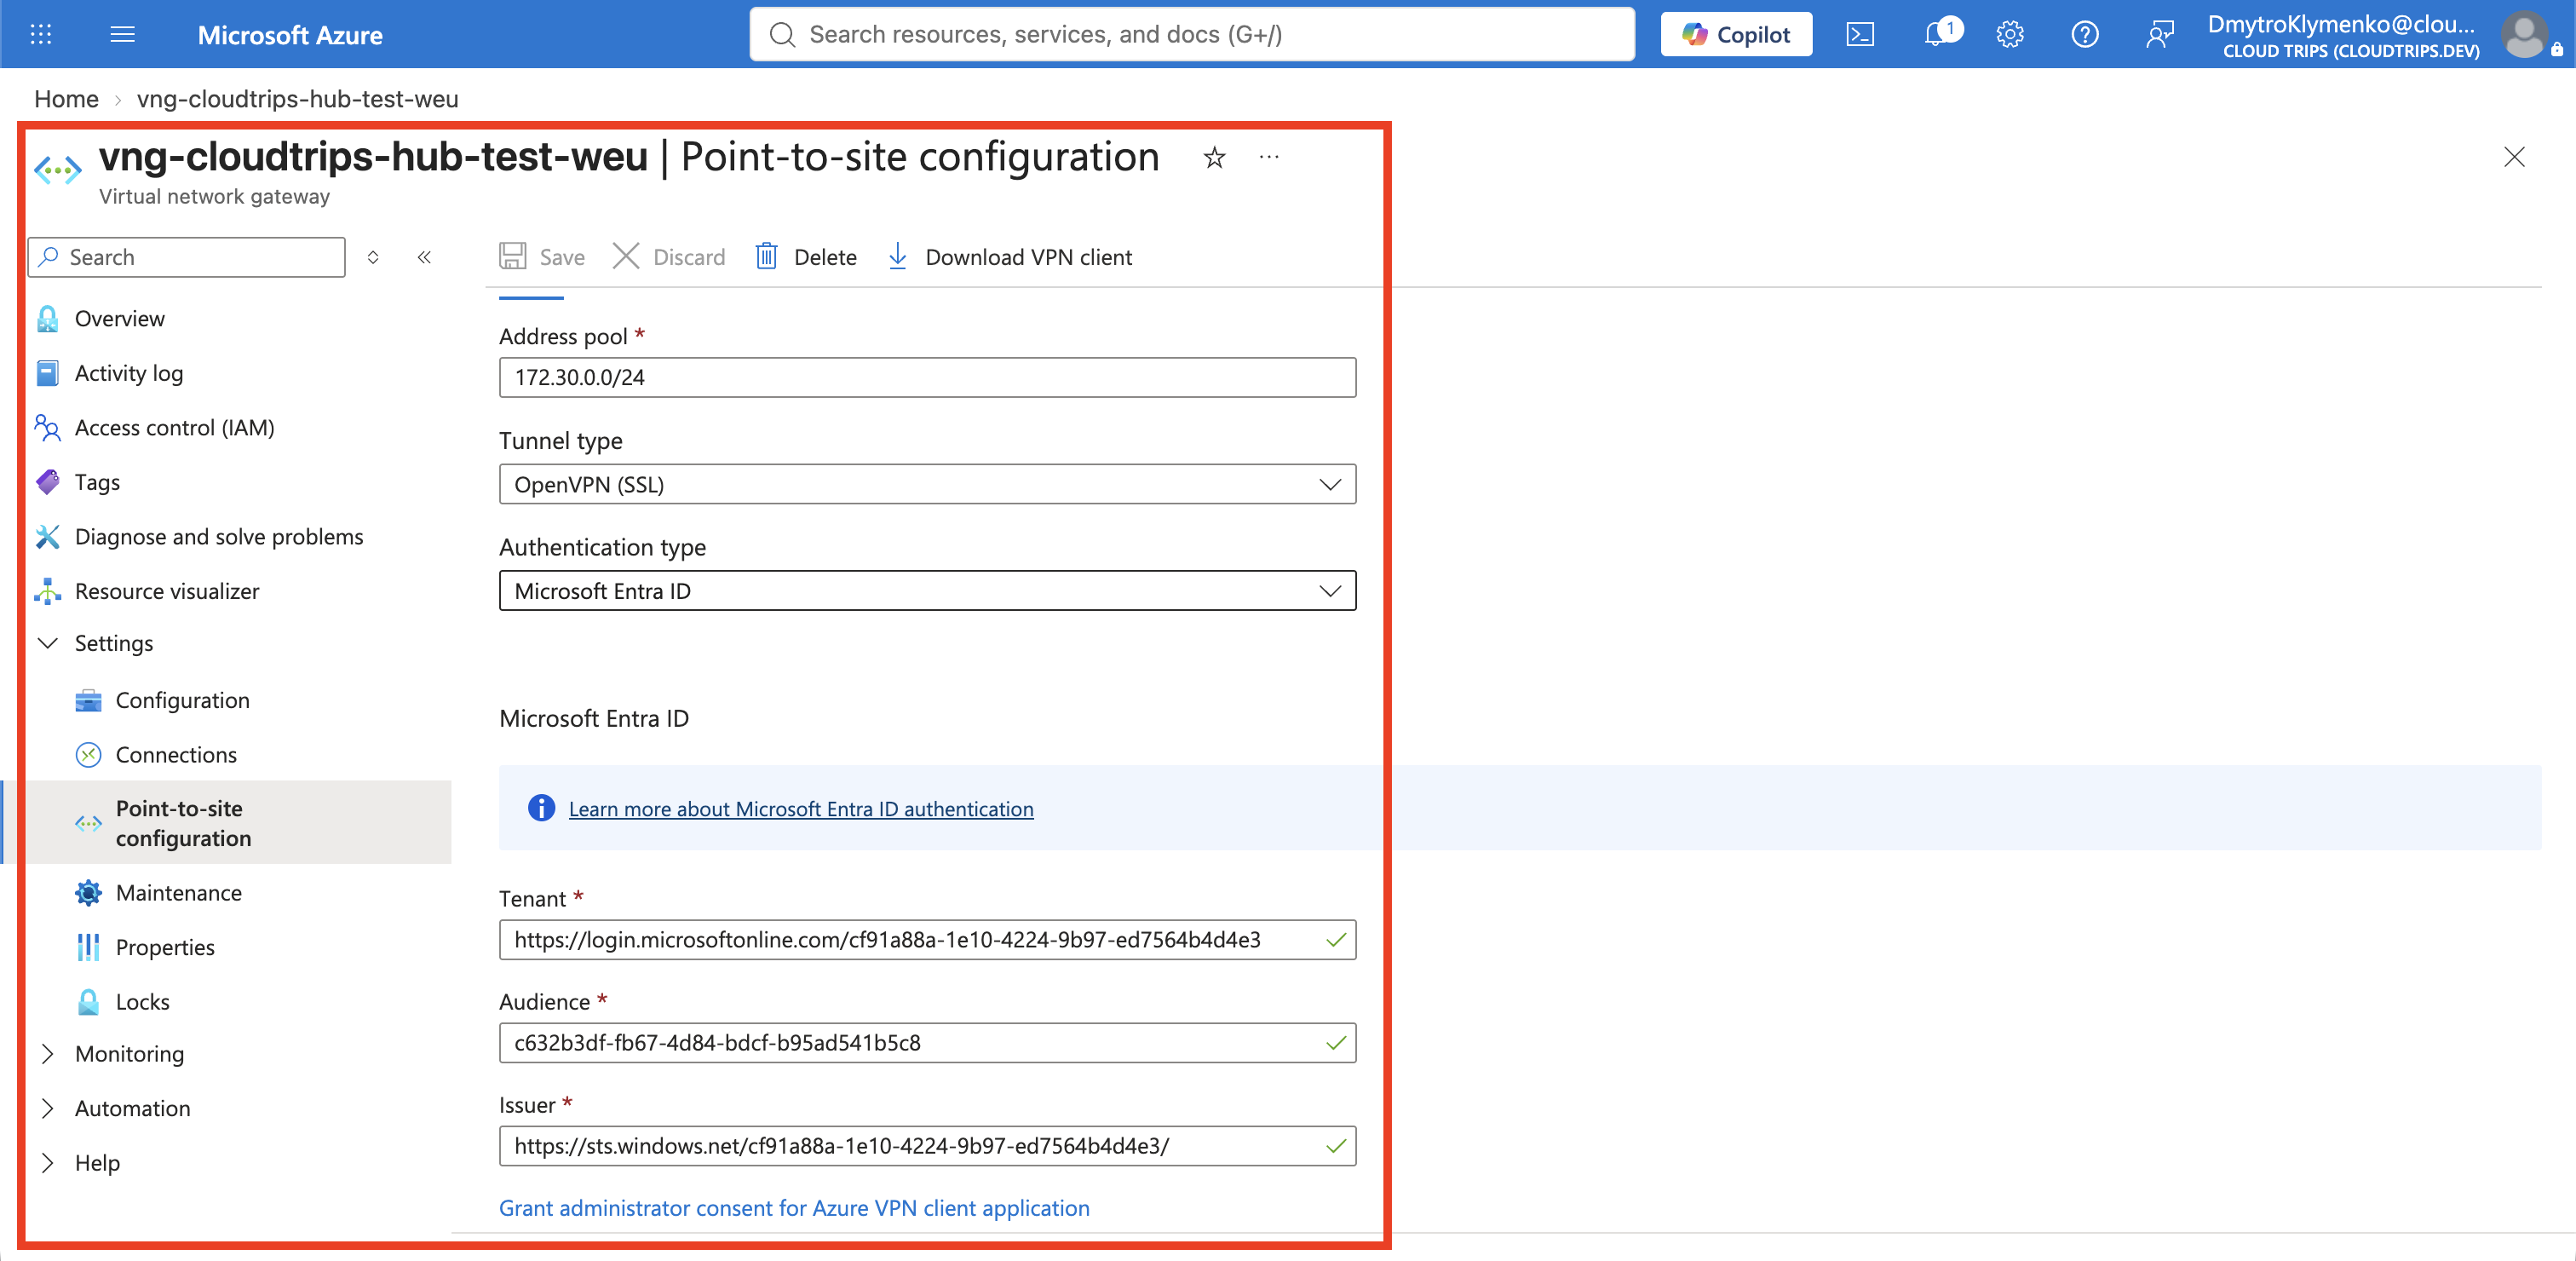Click the Save toolbar button
This screenshot has height=1261, width=2576.
click(x=542, y=257)
